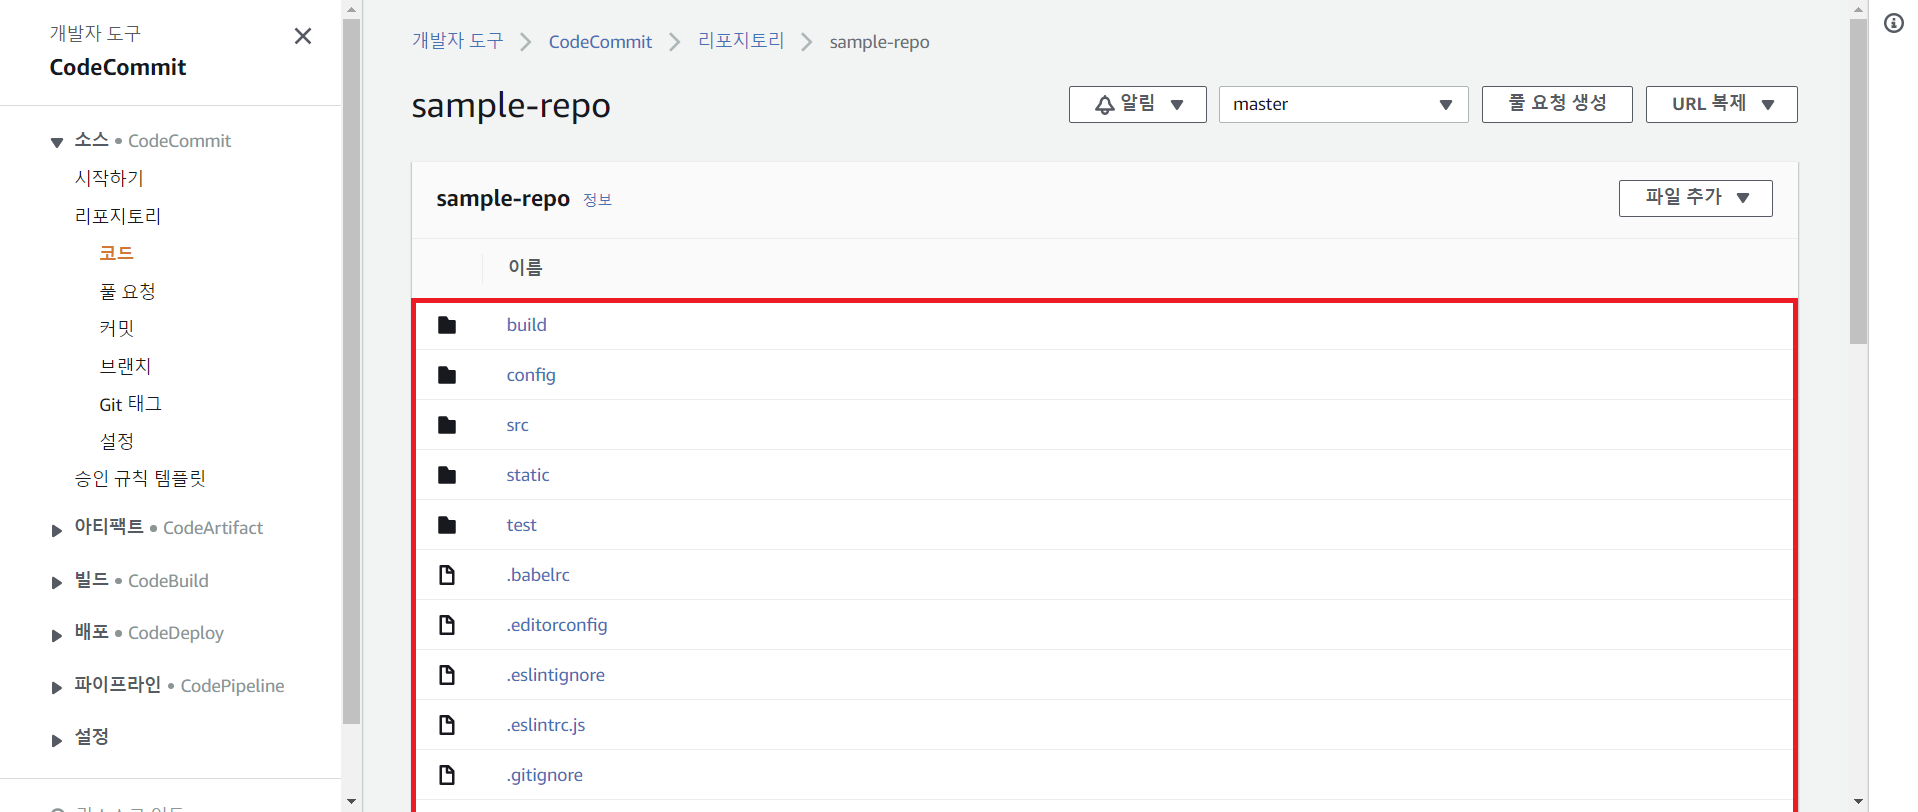The height and width of the screenshot is (812, 1918).
Task: Open the 시작하기 page
Action: (x=109, y=178)
